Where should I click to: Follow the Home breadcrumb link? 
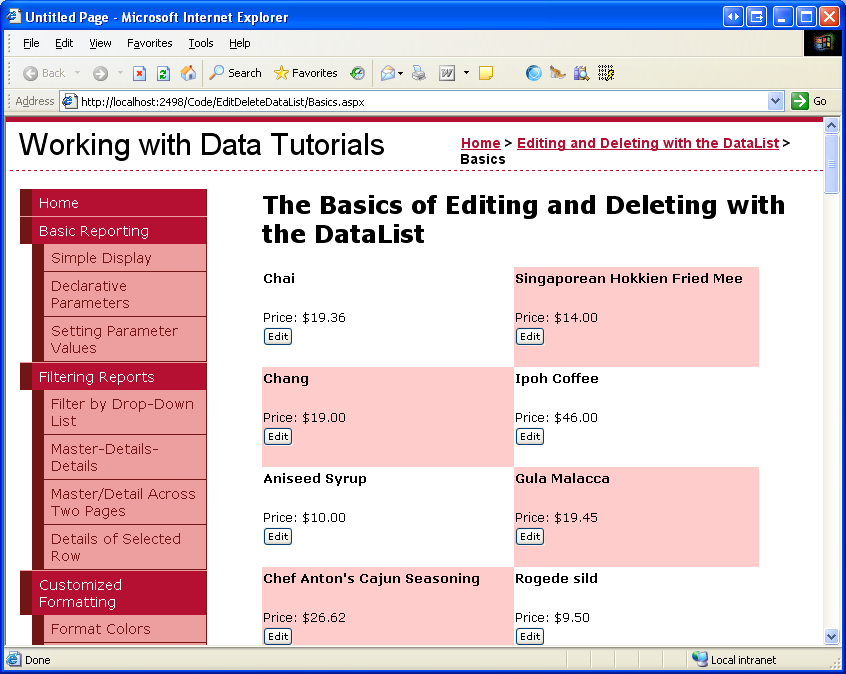pyautogui.click(x=480, y=143)
